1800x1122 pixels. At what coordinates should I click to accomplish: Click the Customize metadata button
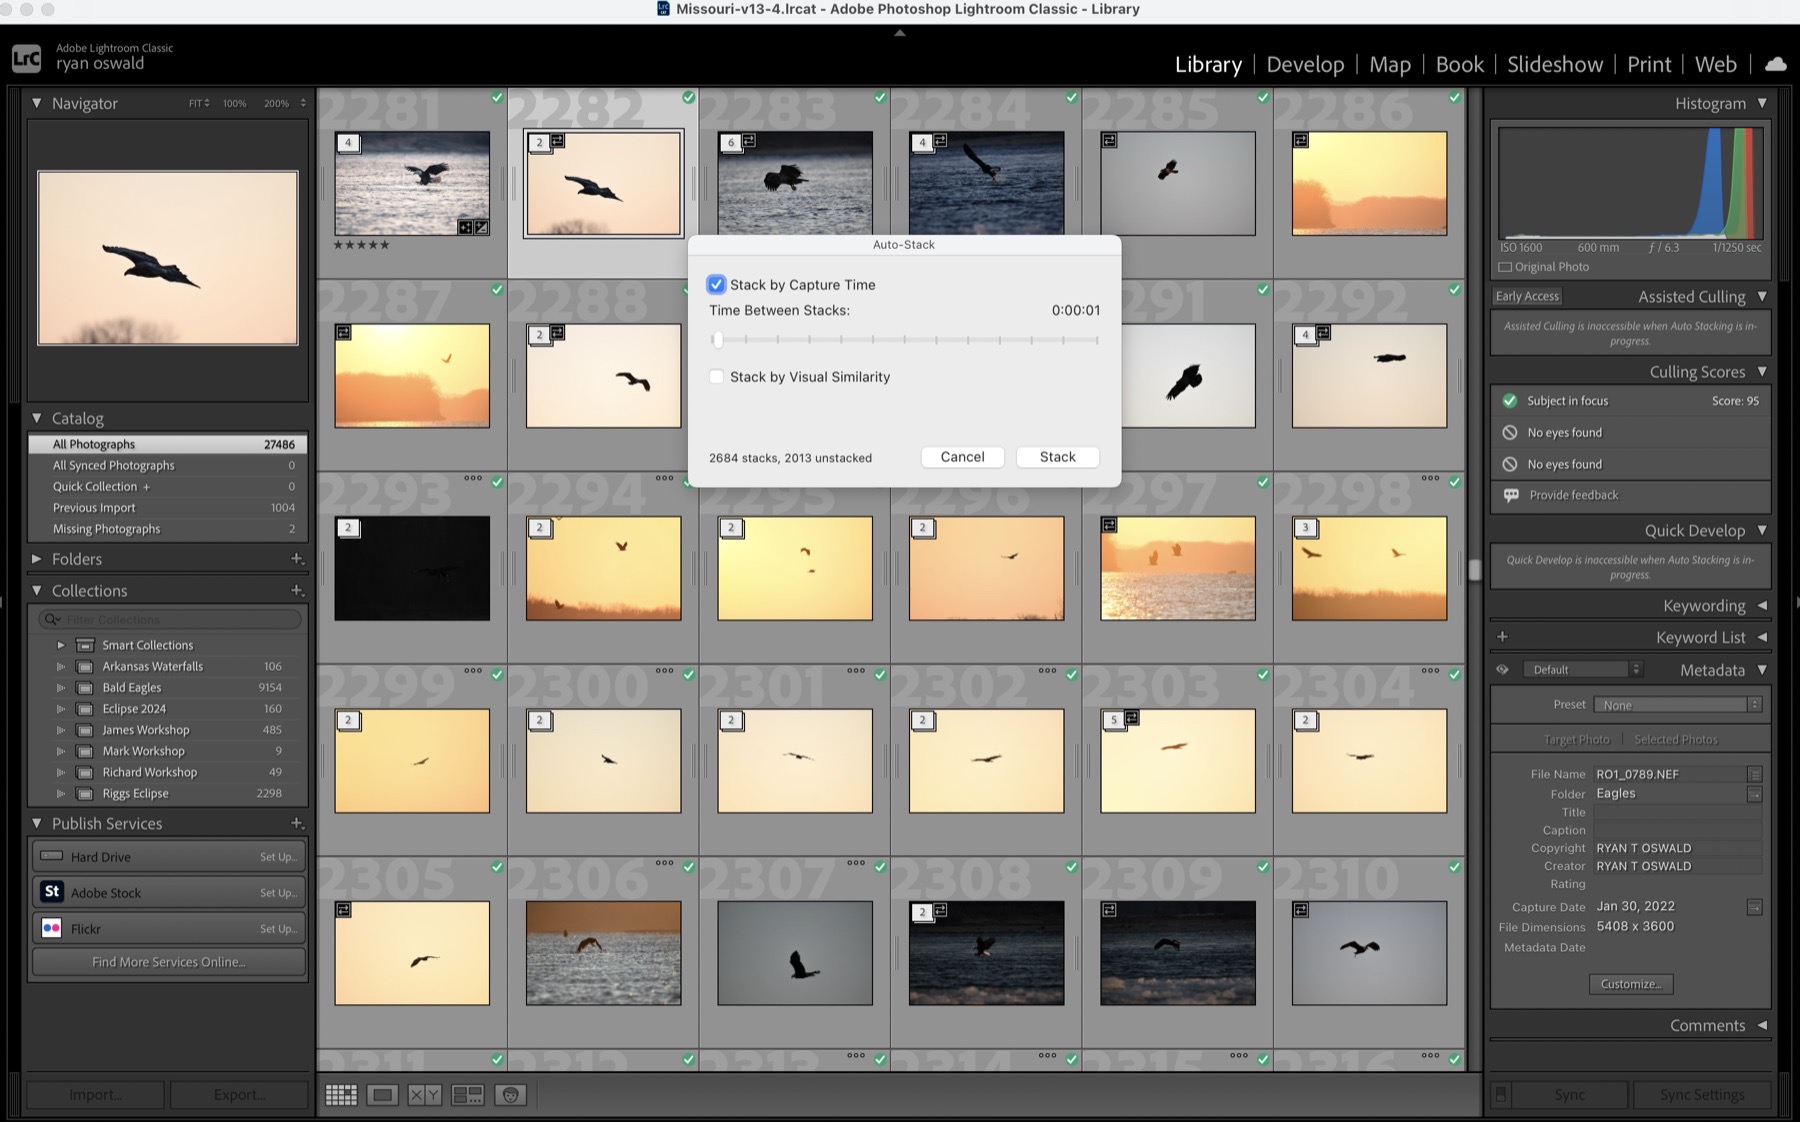coord(1631,984)
